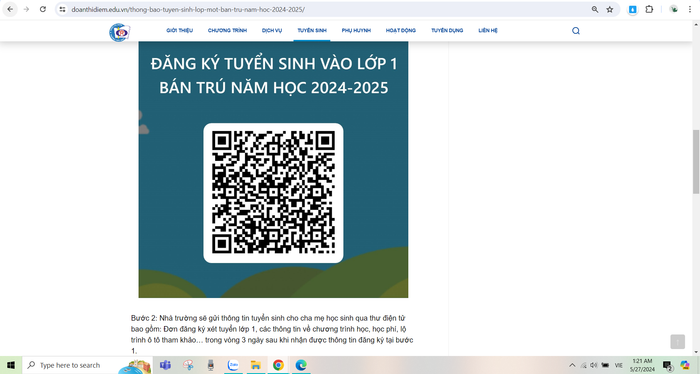
Task: Focus the address bar URL
Action: 188,9
